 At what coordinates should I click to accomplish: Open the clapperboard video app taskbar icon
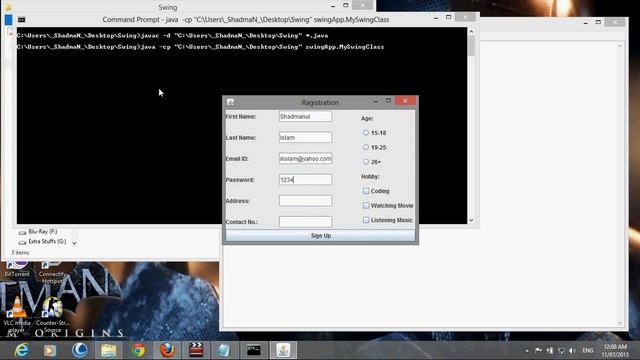point(196,350)
